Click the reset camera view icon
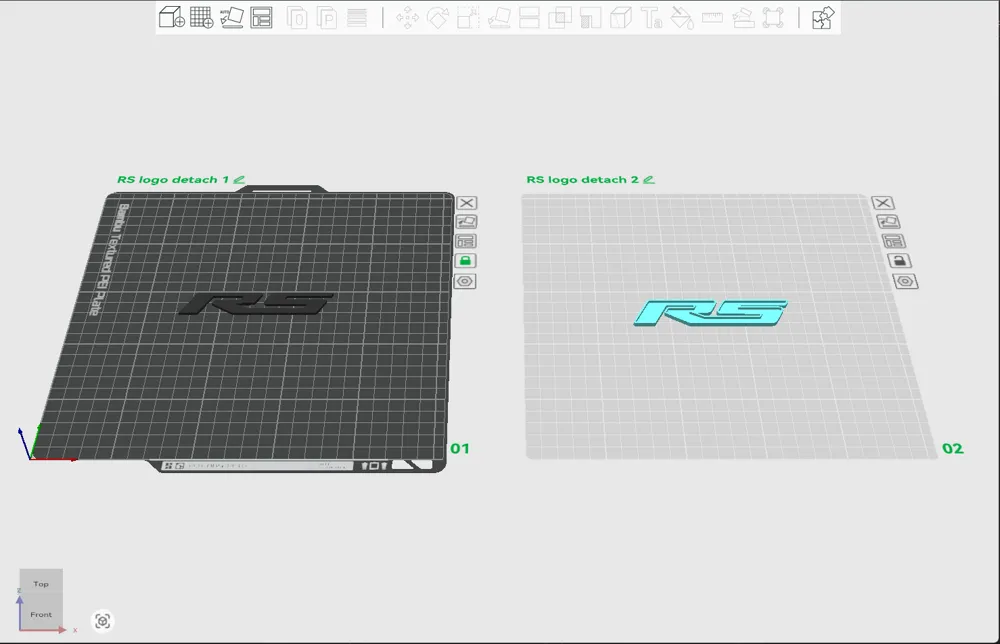Viewport: 1000px width, 644px height. [x=103, y=621]
